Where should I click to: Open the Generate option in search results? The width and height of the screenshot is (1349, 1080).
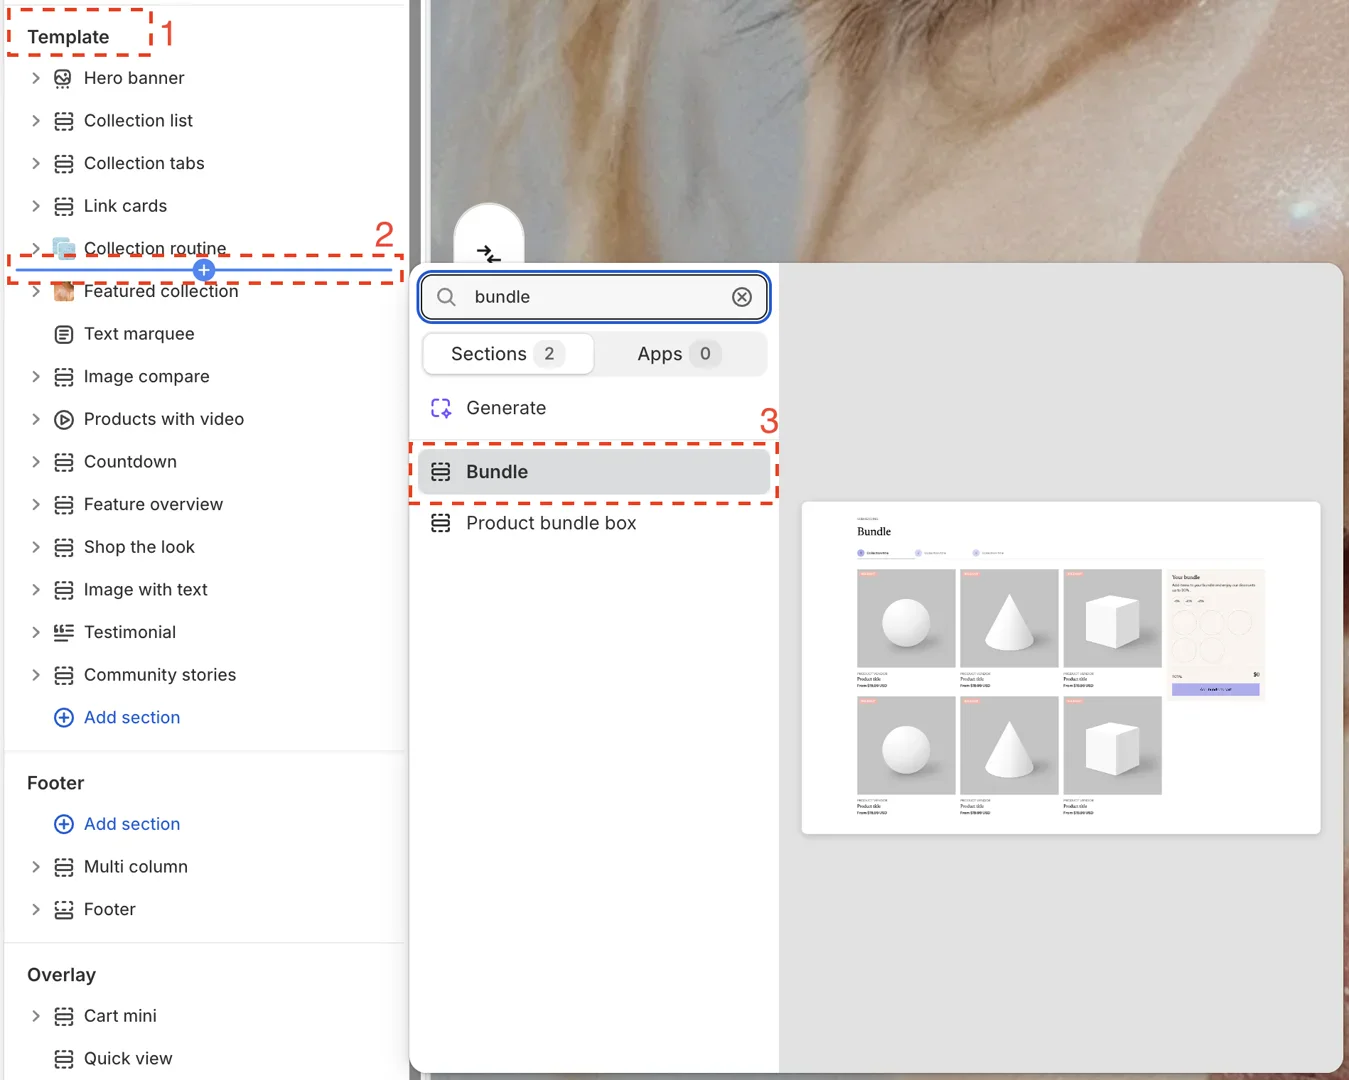click(x=506, y=408)
